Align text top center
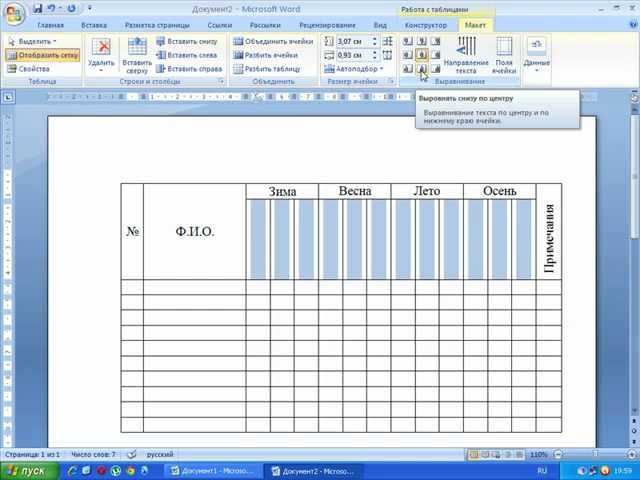The height and width of the screenshot is (480, 640). click(422, 41)
